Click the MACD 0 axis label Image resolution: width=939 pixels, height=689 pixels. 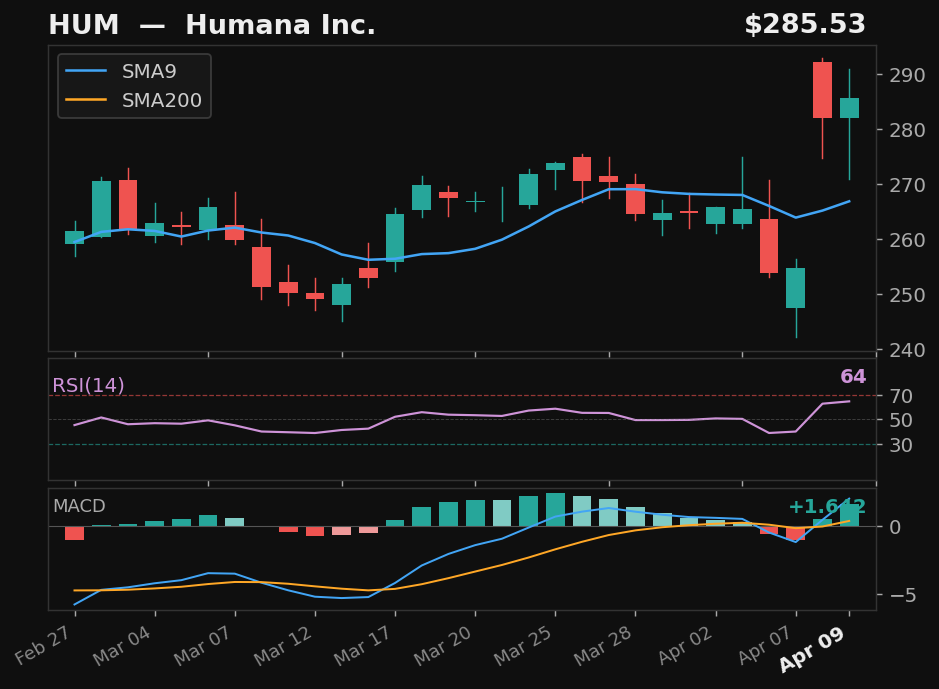click(895, 527)
